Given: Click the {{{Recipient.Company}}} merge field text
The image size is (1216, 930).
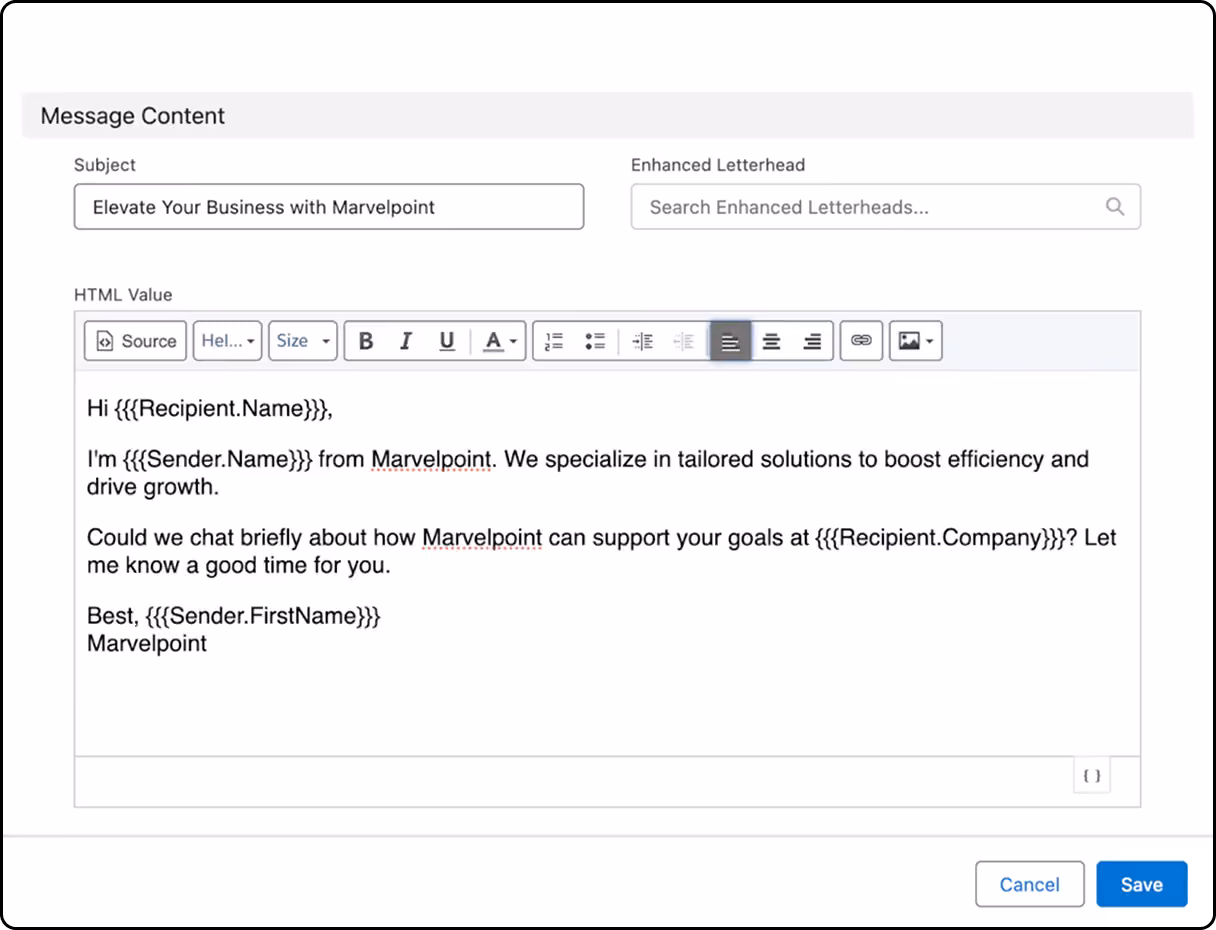Looking at the screenshot, I should pos(941,537).
